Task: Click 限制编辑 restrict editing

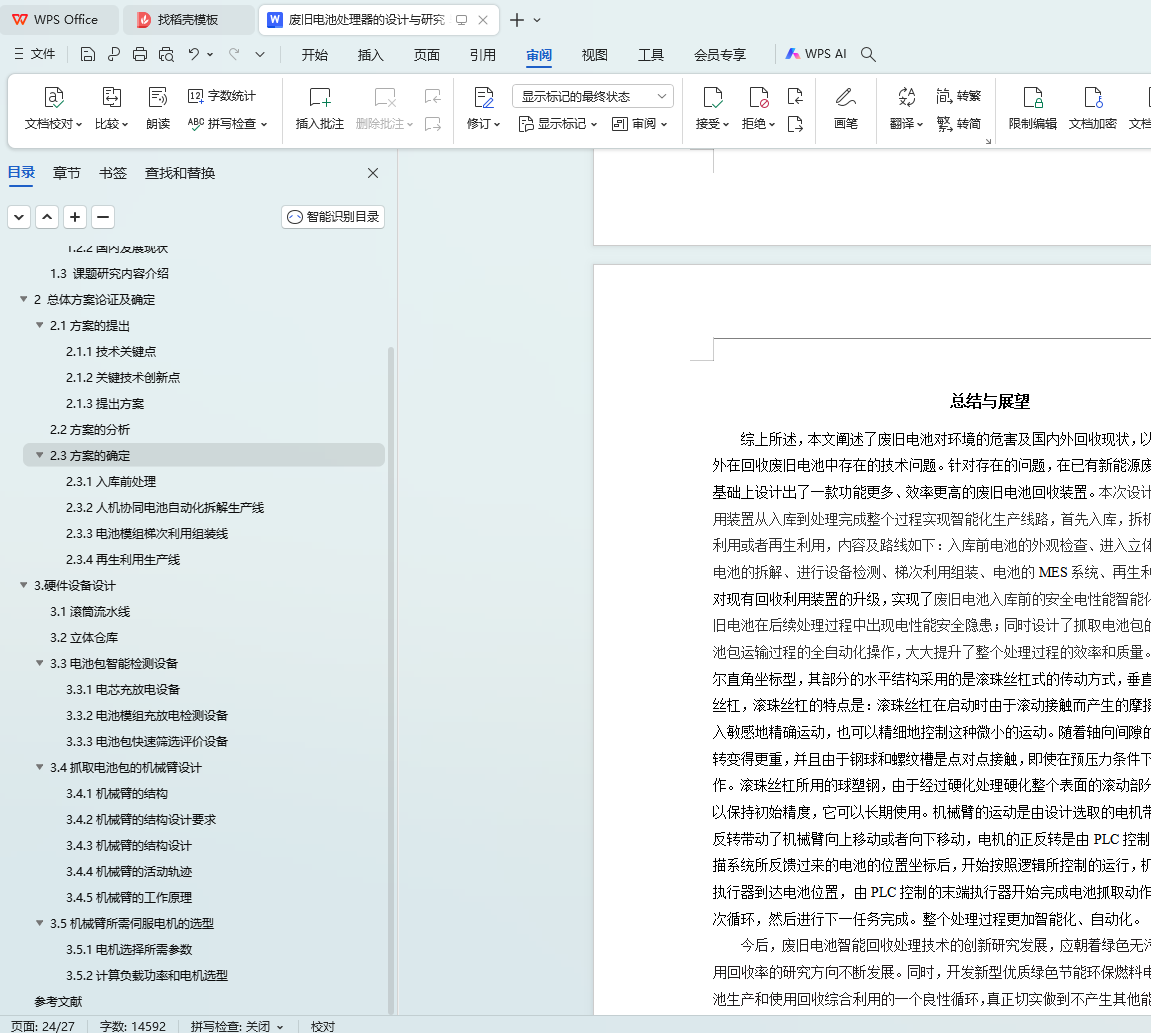Action: (x=1033, y=108)
